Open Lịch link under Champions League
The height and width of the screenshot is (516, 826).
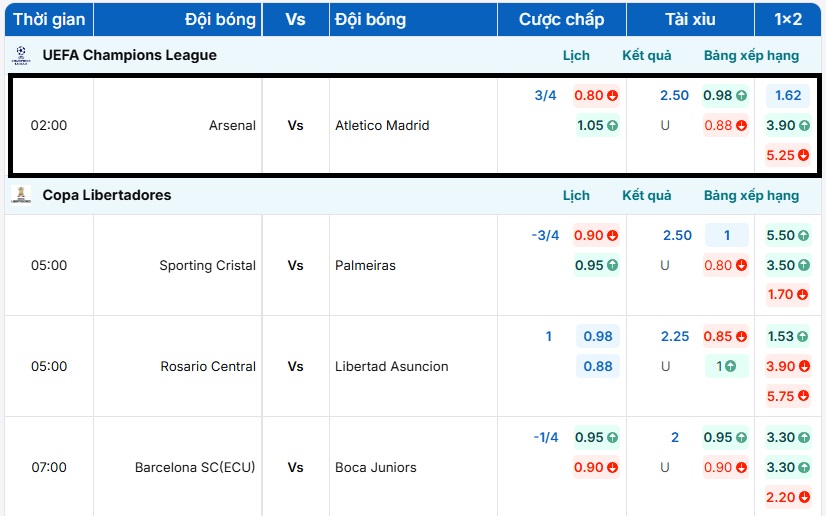tap(576, 55)
